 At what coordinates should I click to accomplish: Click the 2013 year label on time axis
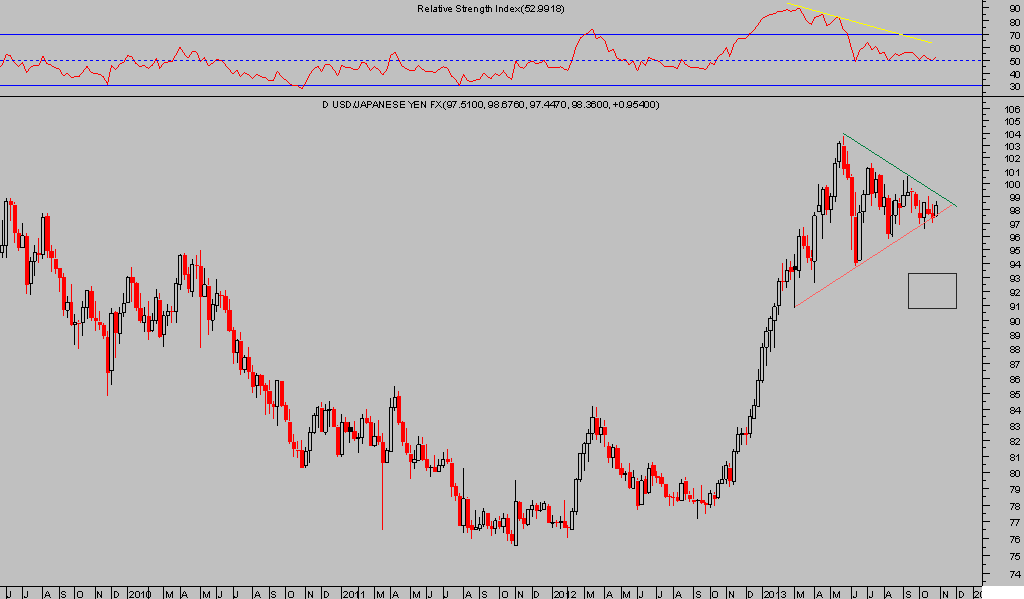point(773,592)
